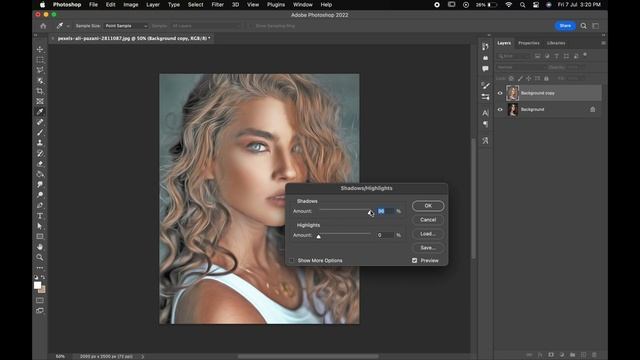The image size is (640, 360).
Task: Open the Sample Size dropdown
Action: coord(126,26)
